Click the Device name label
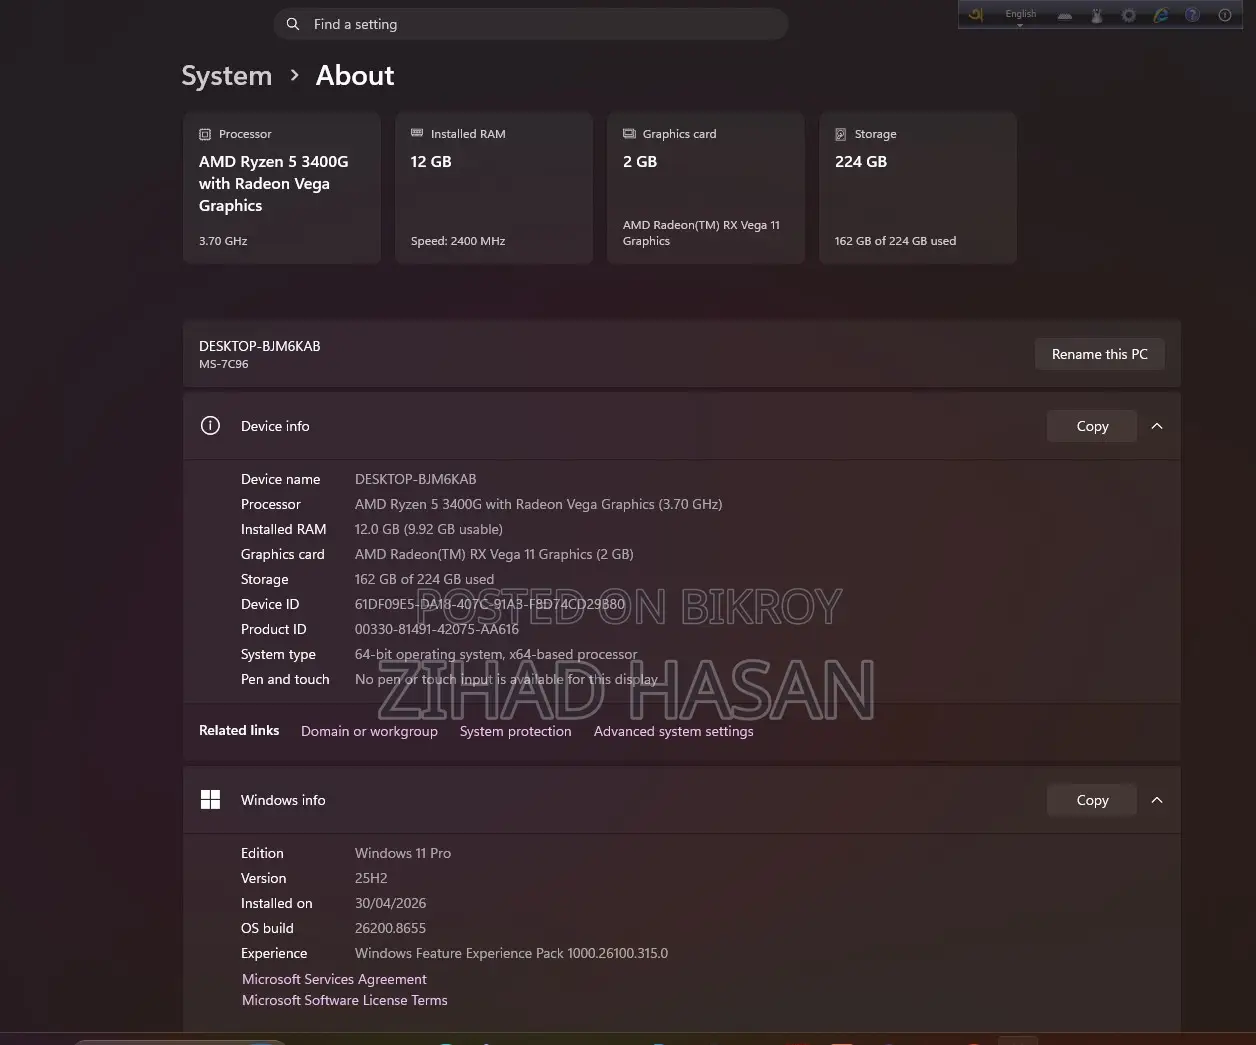The width and height of the screenshot is (1256, 1045). 281,479
